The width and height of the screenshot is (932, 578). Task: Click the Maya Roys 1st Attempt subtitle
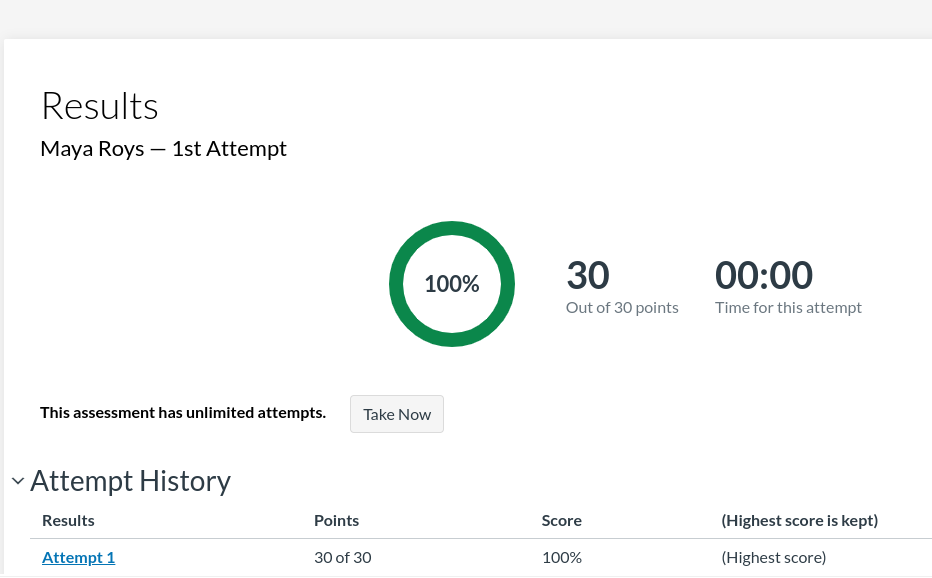163,149
